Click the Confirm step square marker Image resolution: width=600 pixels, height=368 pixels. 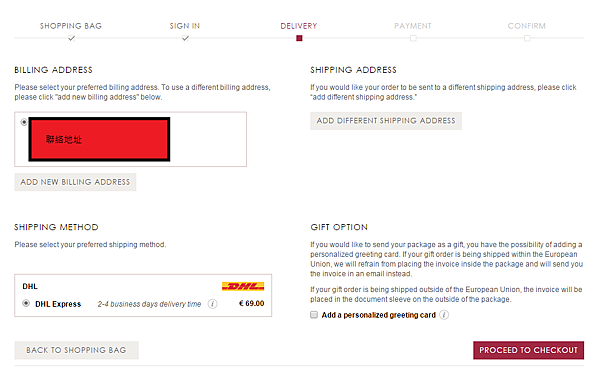pyautogui.click(x=527, y=38)
